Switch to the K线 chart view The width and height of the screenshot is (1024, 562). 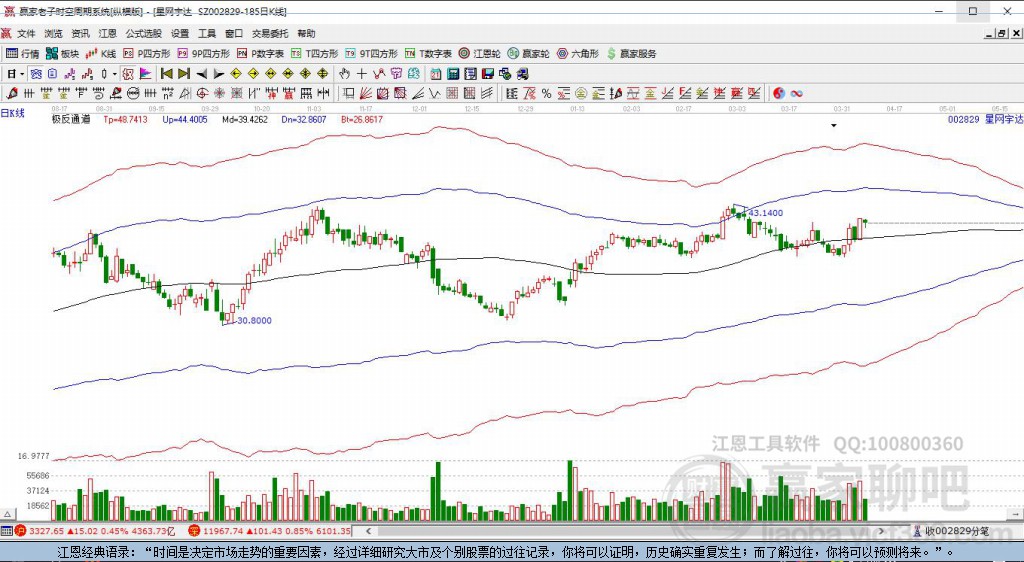click(101, 54)
